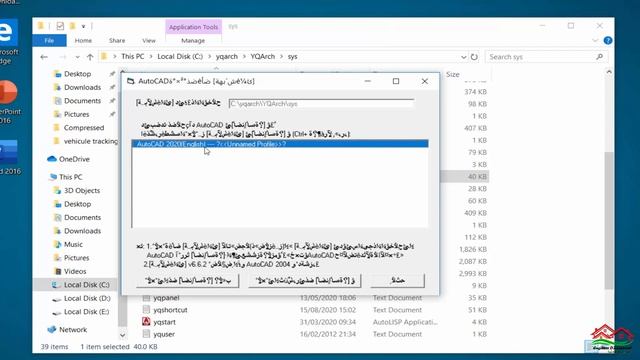Click sys breadcrumb segment
This screenshot has height=360, width=640.
point(292,56)
